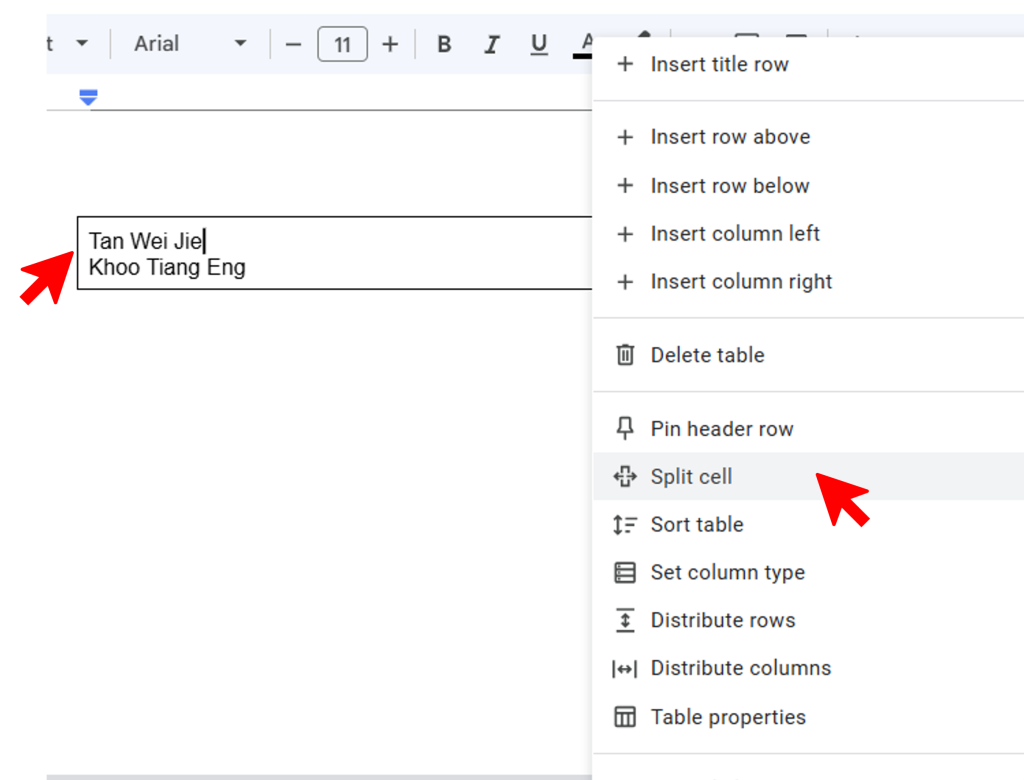Click the plus icon beside Insert row below
1024x780 pixels.
(625, 186)
